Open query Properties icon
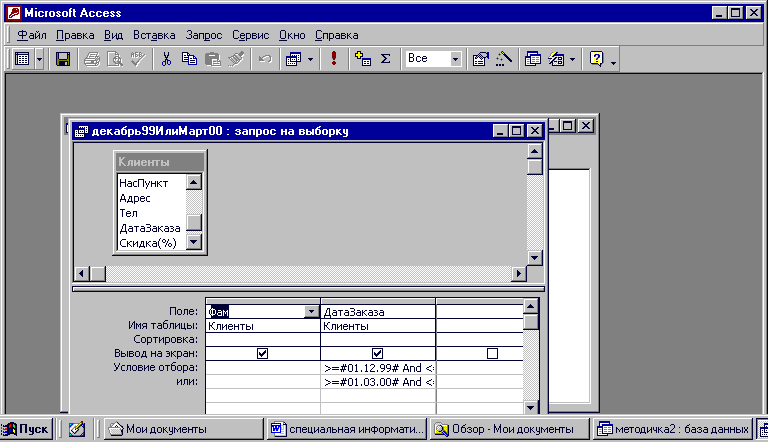768x442 pixels. coord(480,59)
